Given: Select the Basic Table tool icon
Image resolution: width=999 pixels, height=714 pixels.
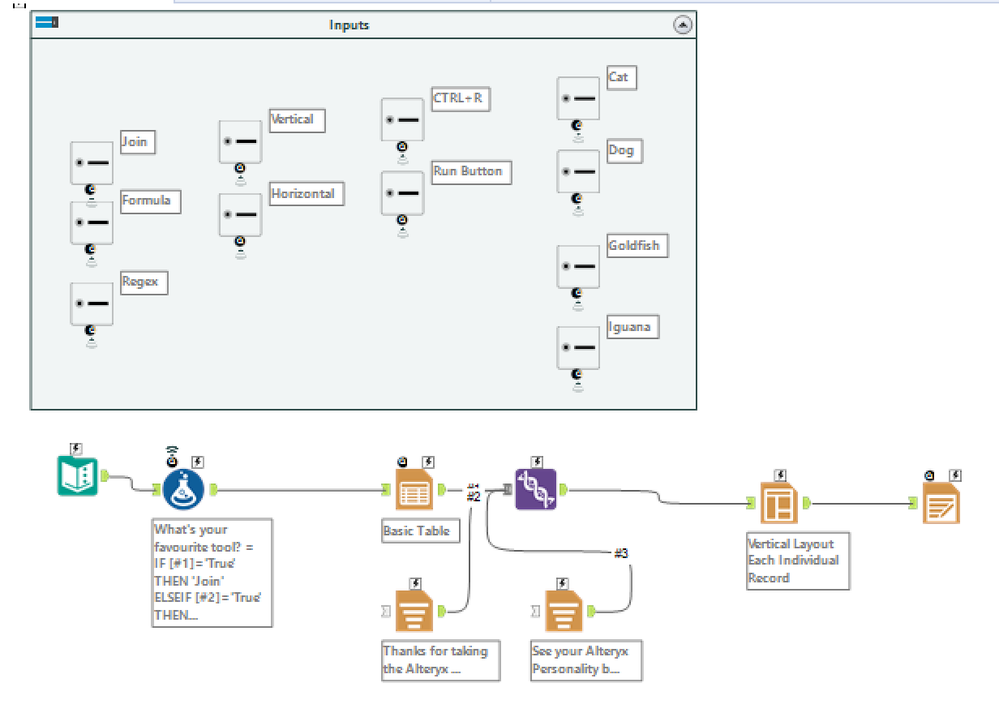Looking at the screenshot, I should click(x=414, y=489).
